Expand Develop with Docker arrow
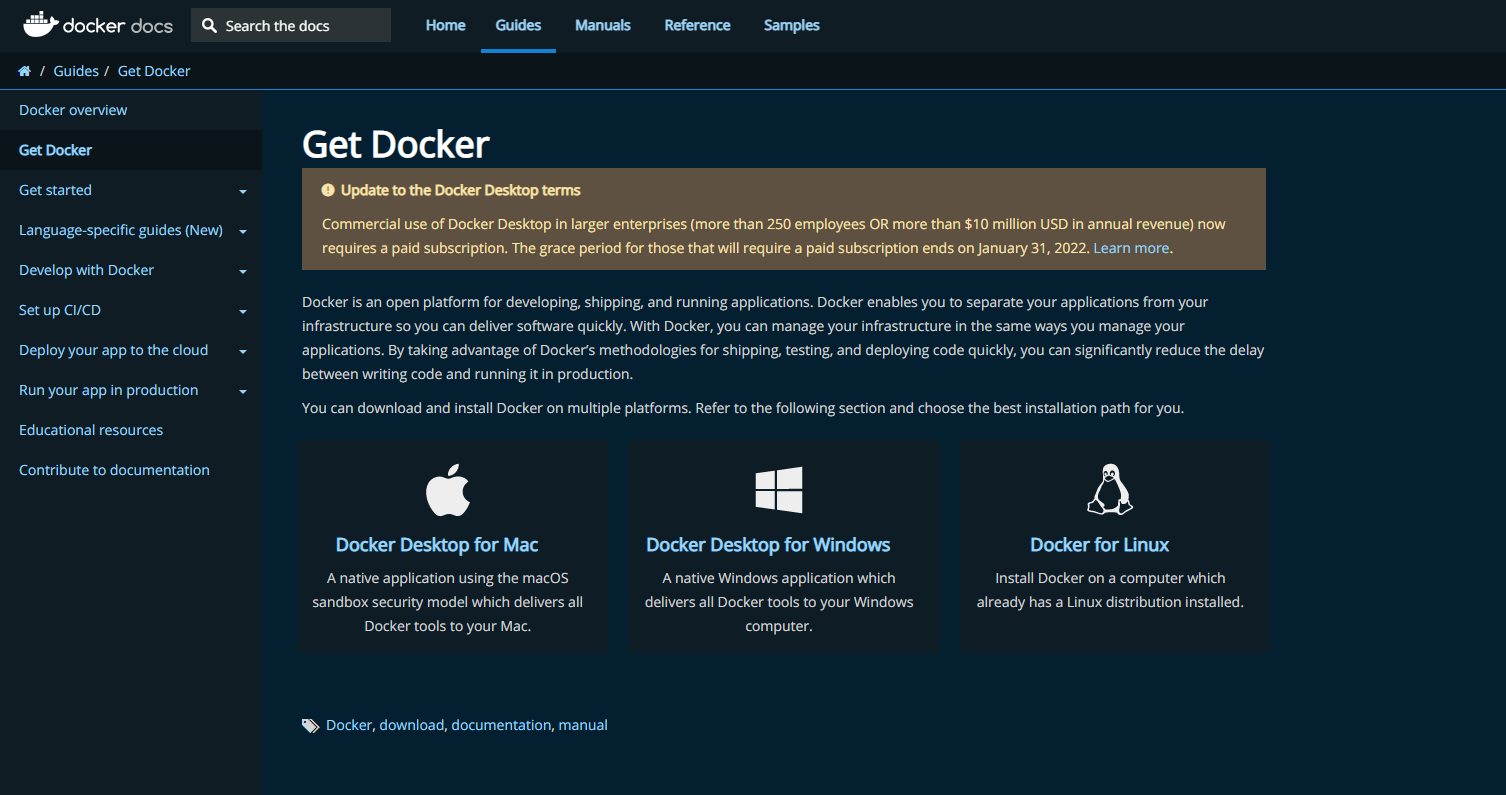This screenshot has width=1506, height=795. pyautogui.click(x=243, y=271)
